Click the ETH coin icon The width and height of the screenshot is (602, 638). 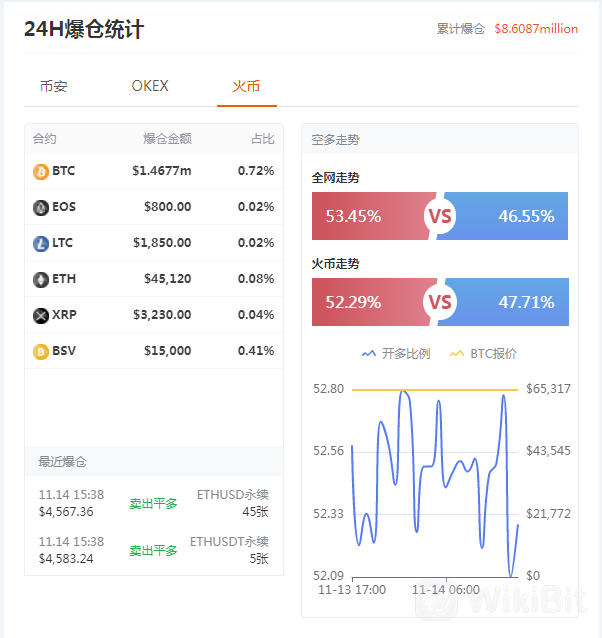click(41, 280)
